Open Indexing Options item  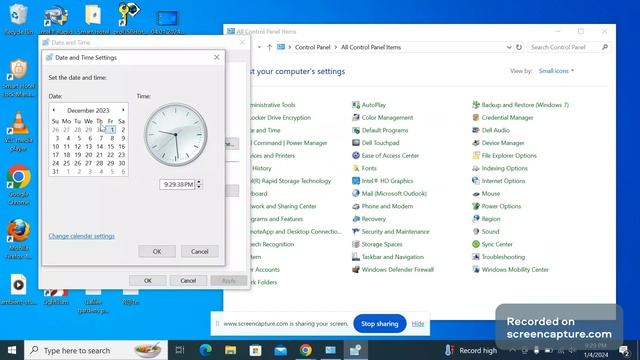500,168
